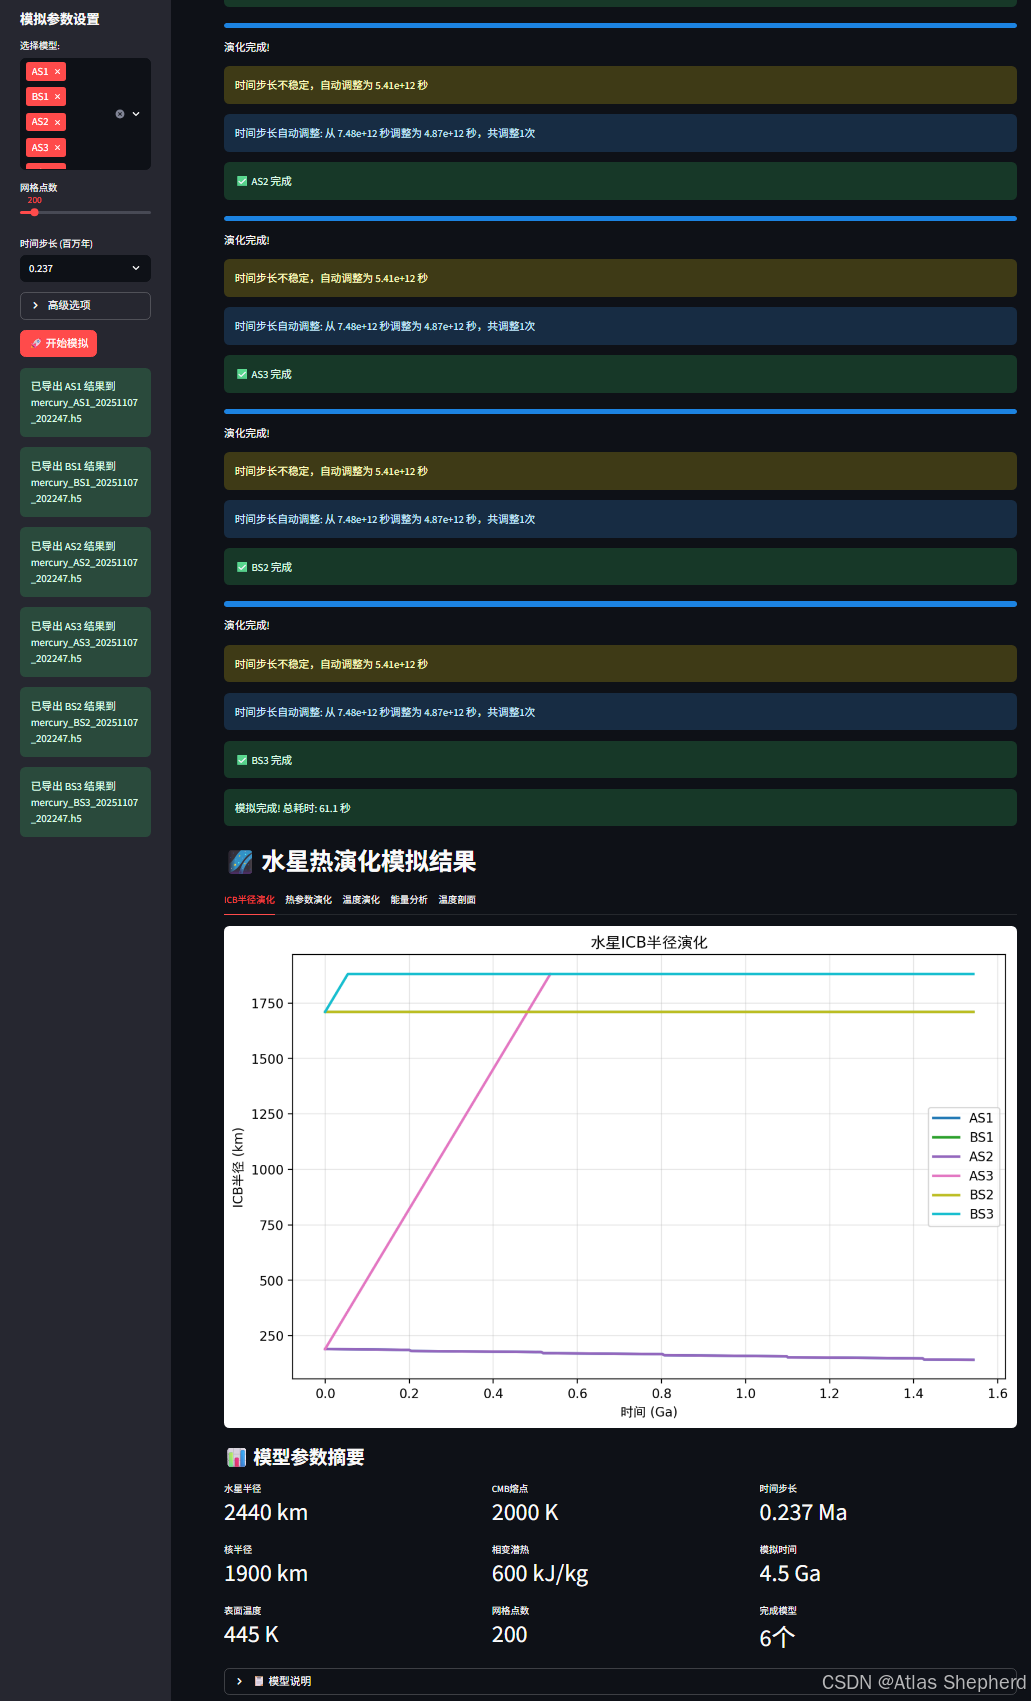Remove the AS1 tag via its × icon
This screenshot has height=1701, width=1031.
[57, 72]
